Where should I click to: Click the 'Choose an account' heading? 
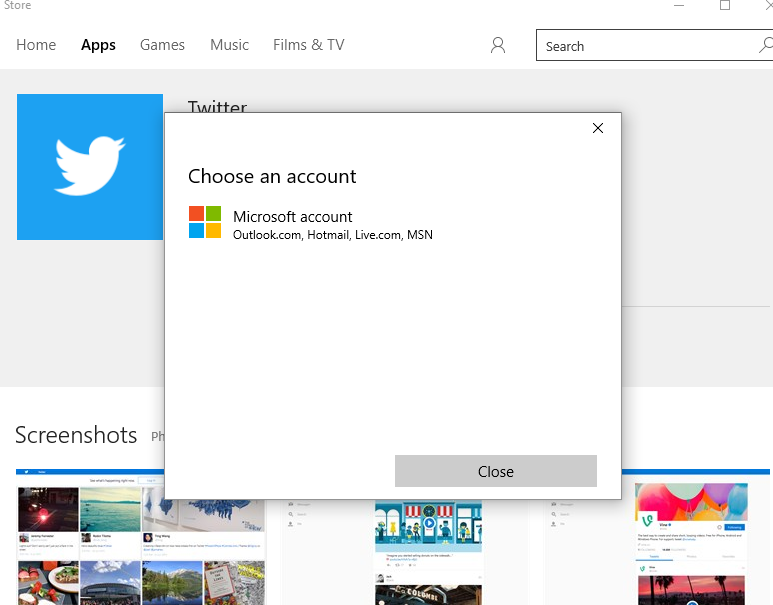click(272, 176)
